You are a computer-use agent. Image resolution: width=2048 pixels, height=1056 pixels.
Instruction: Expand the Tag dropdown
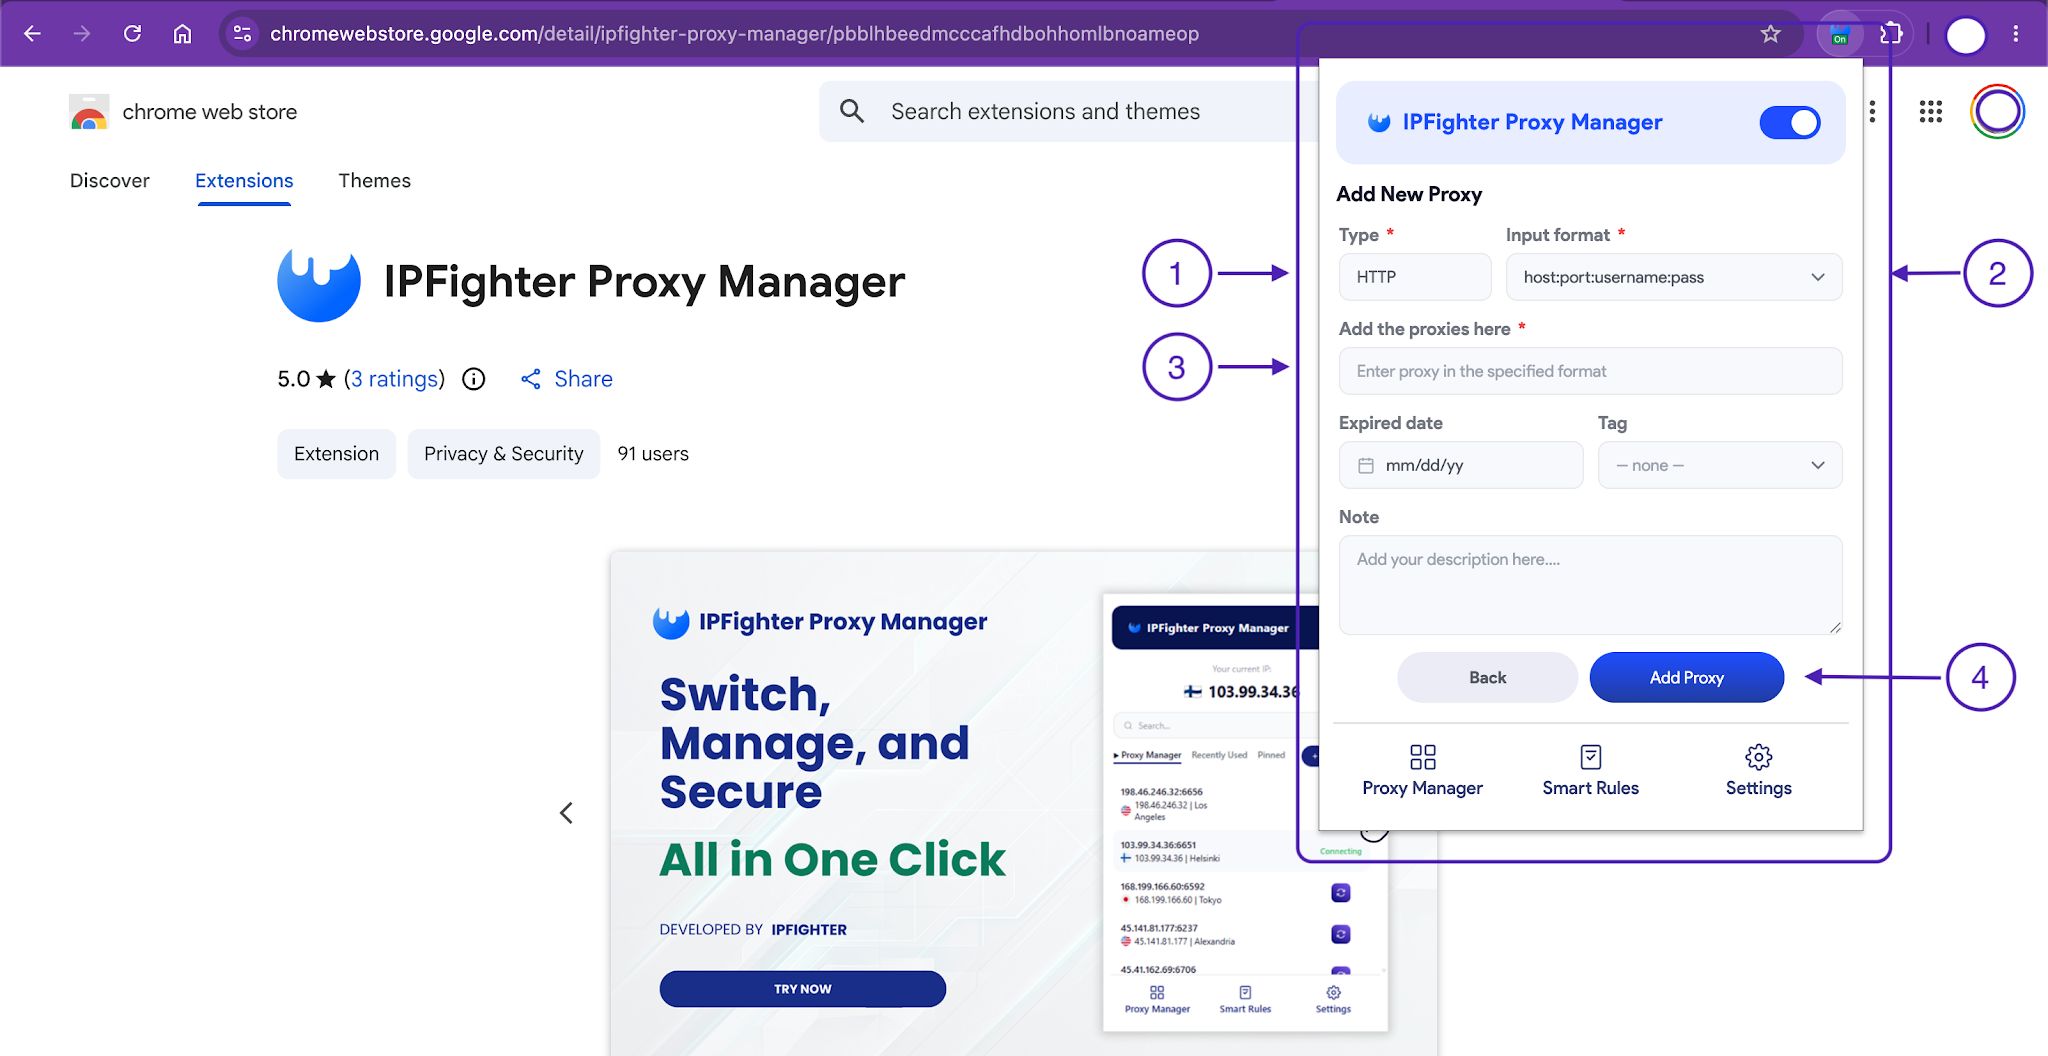(1720, 465)
